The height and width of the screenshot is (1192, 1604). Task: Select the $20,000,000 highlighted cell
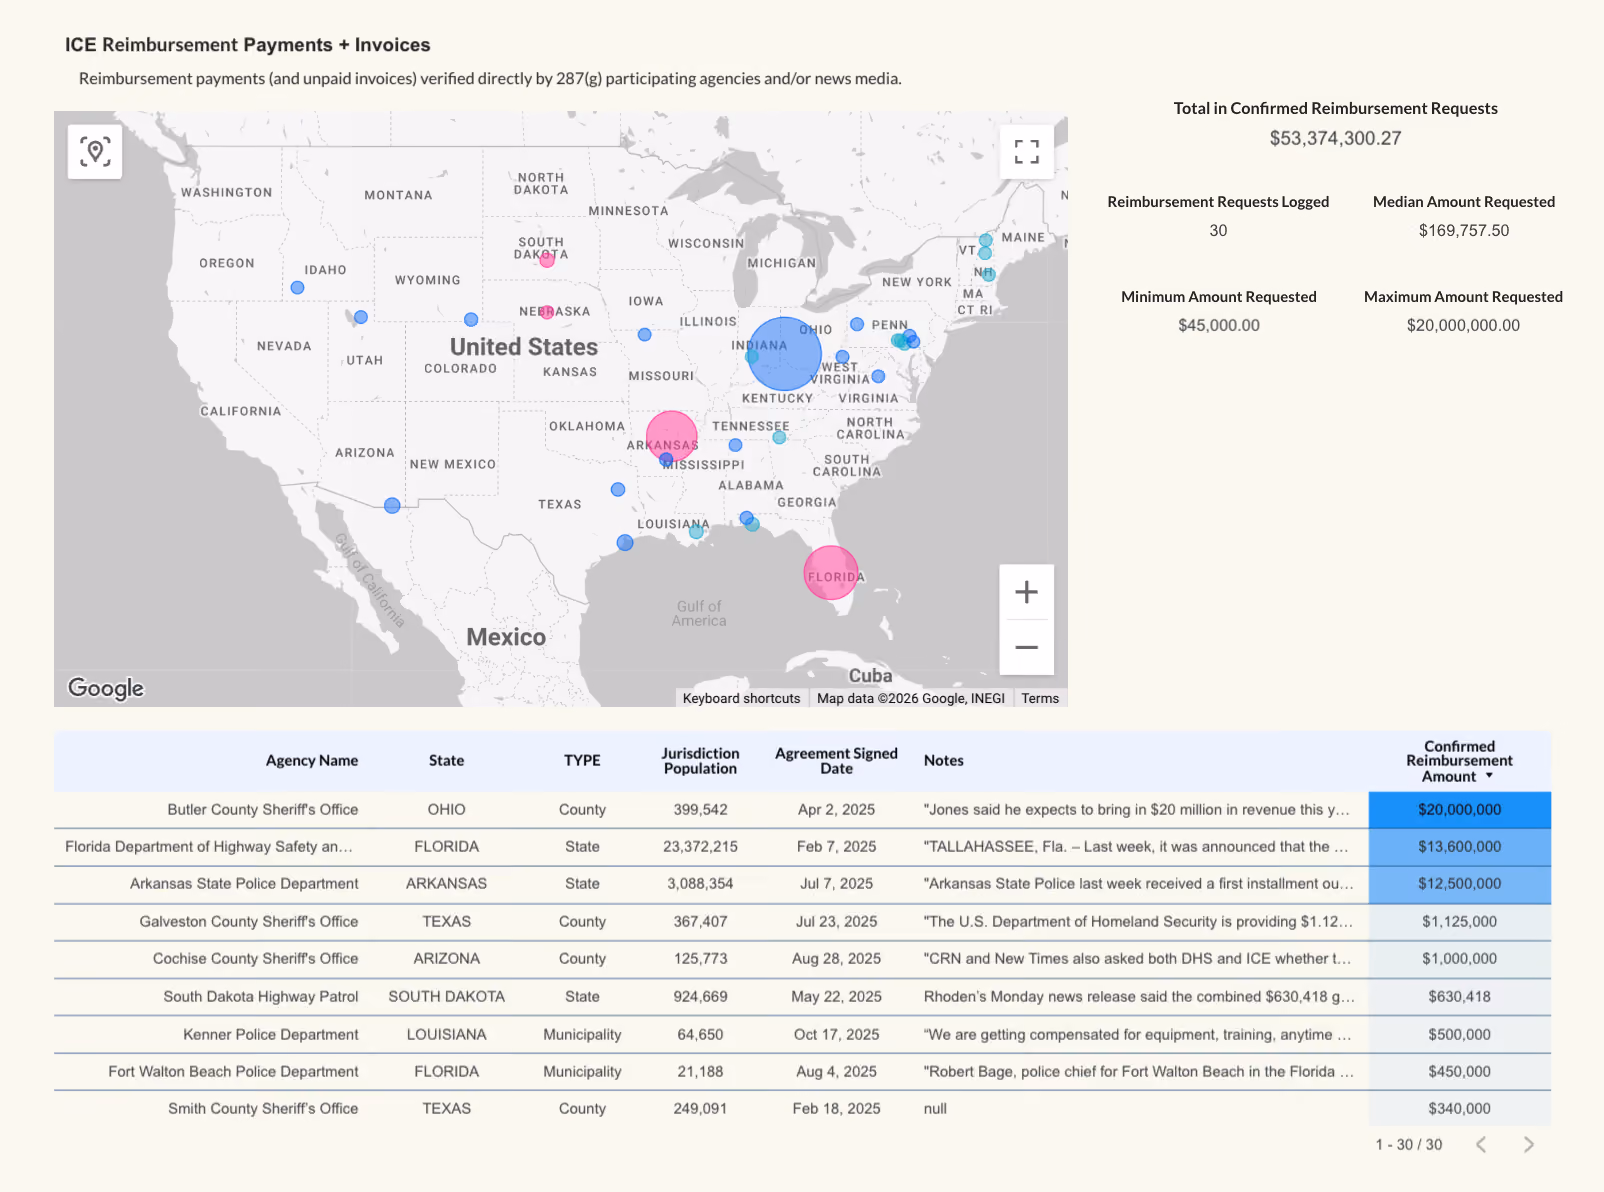(1459, 810)
